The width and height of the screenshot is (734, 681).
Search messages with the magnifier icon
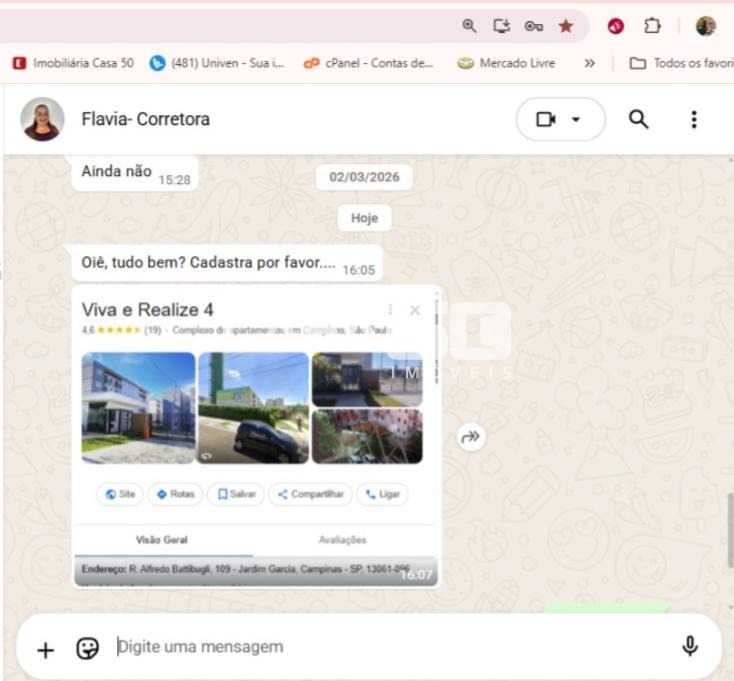click(638, 120)
